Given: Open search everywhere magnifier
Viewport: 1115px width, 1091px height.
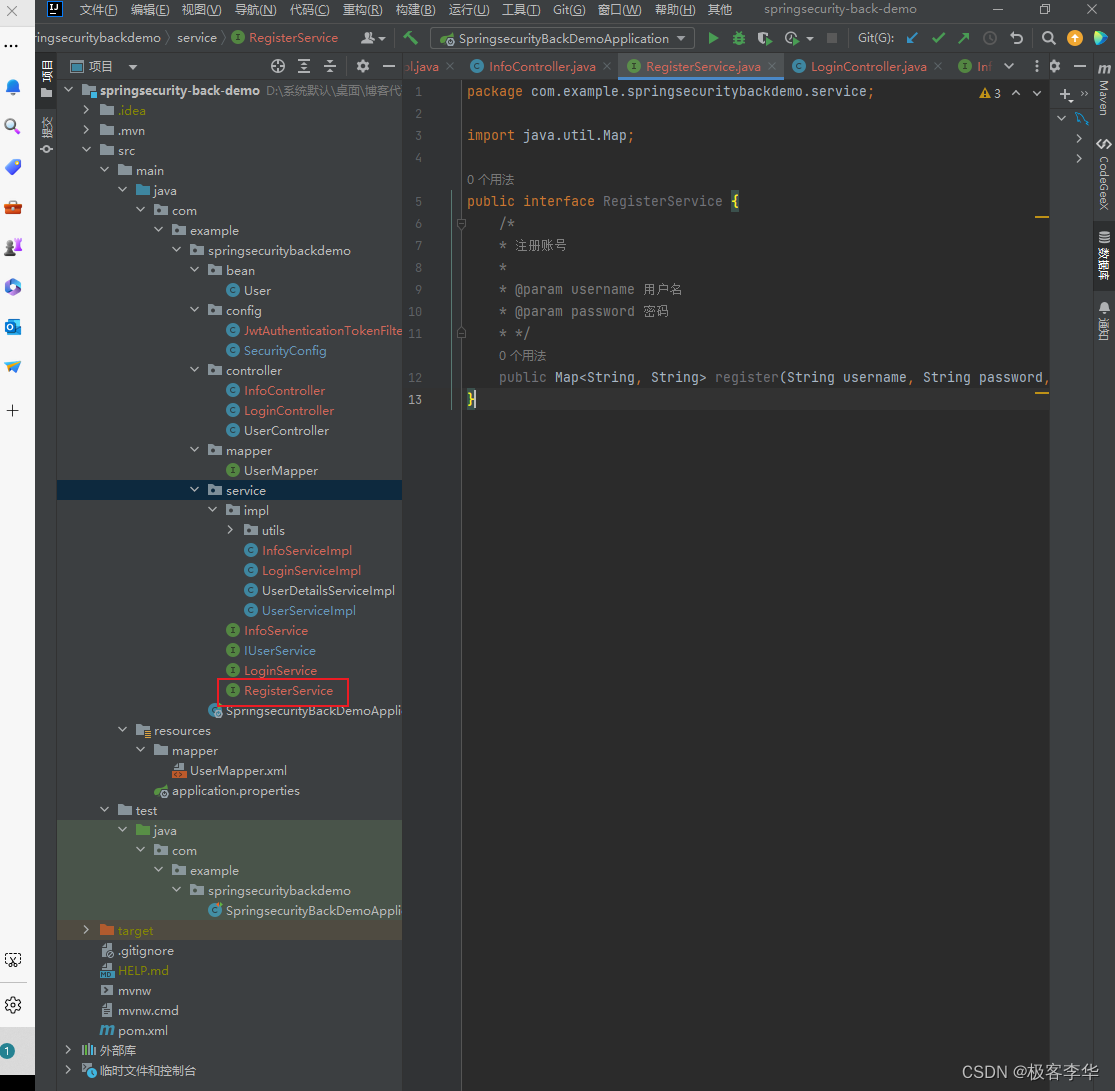Looking at the screenshot, I should point(1048,38).
